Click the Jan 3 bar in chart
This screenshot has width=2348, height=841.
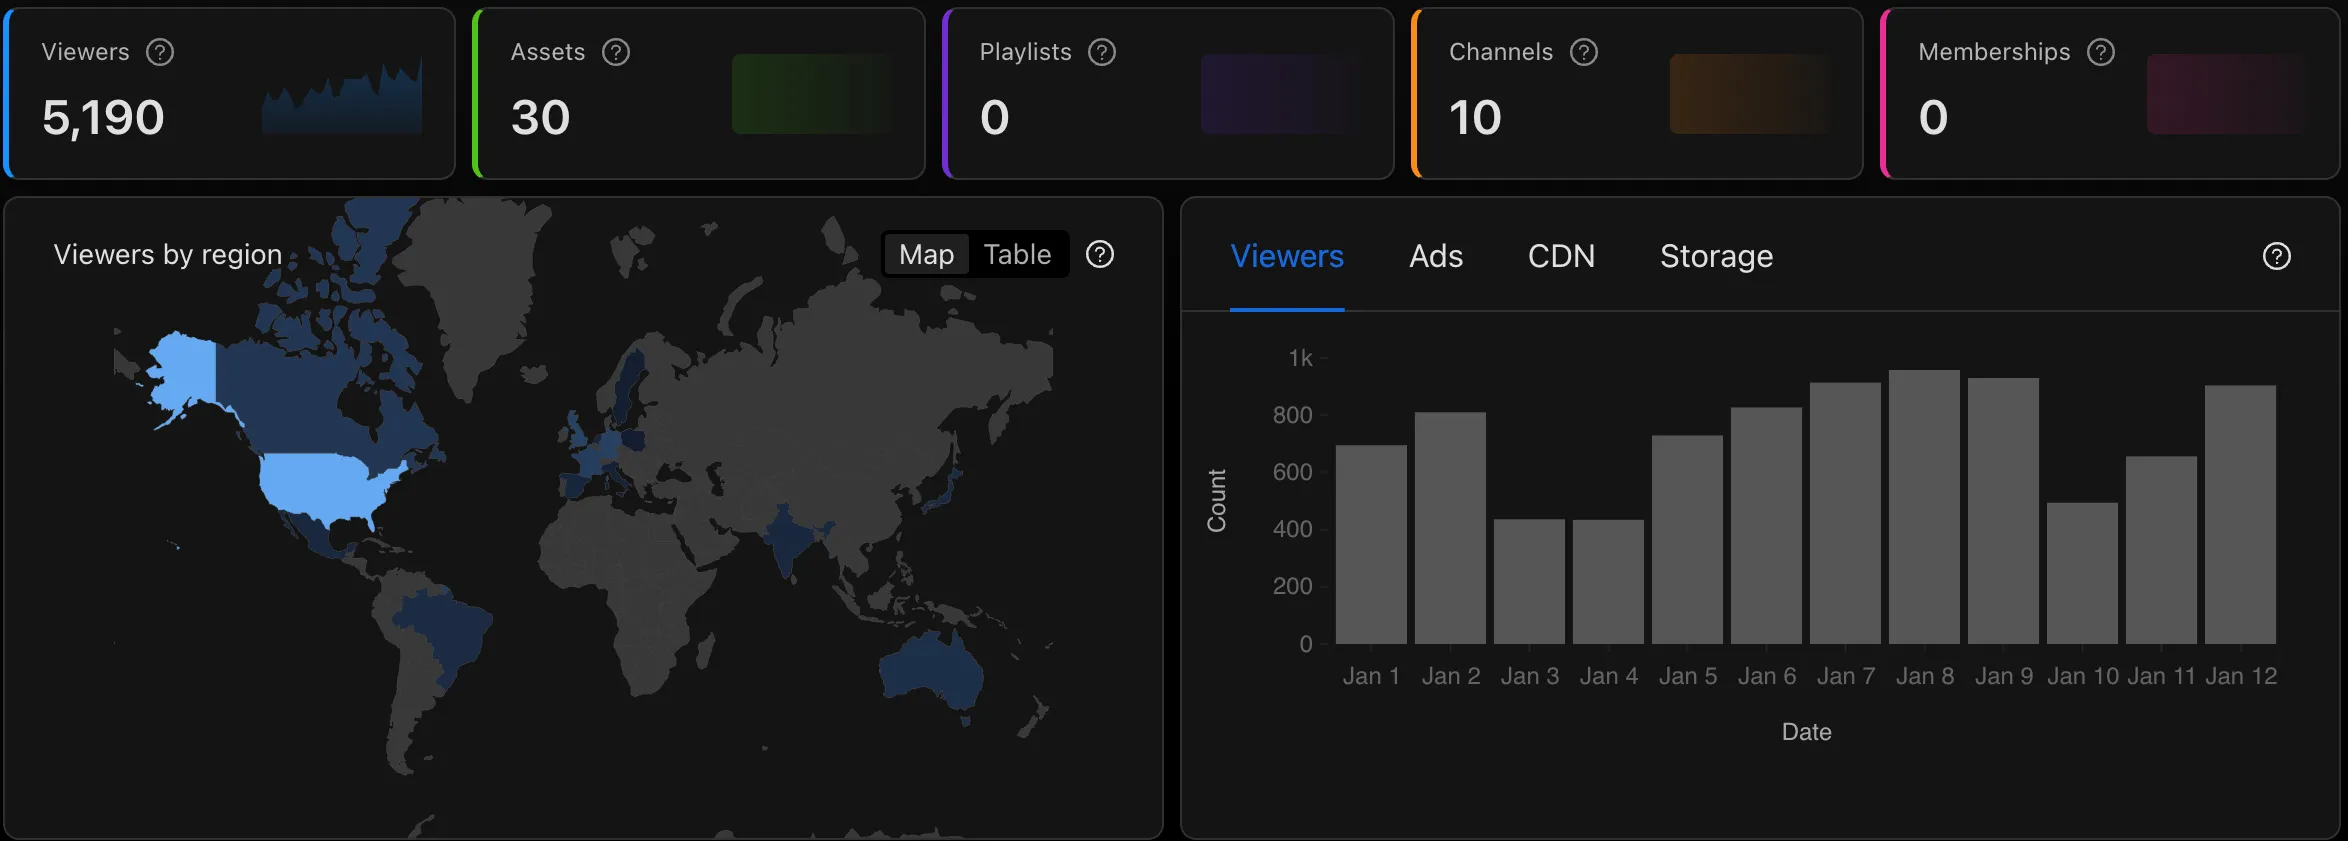pyautogui.click(x=1529, y=582)
